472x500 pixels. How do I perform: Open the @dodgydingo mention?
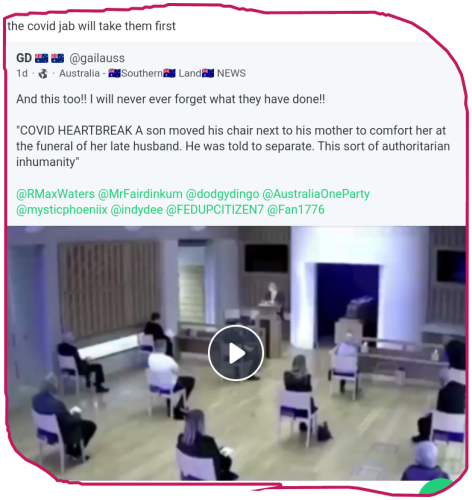[222, 194]
